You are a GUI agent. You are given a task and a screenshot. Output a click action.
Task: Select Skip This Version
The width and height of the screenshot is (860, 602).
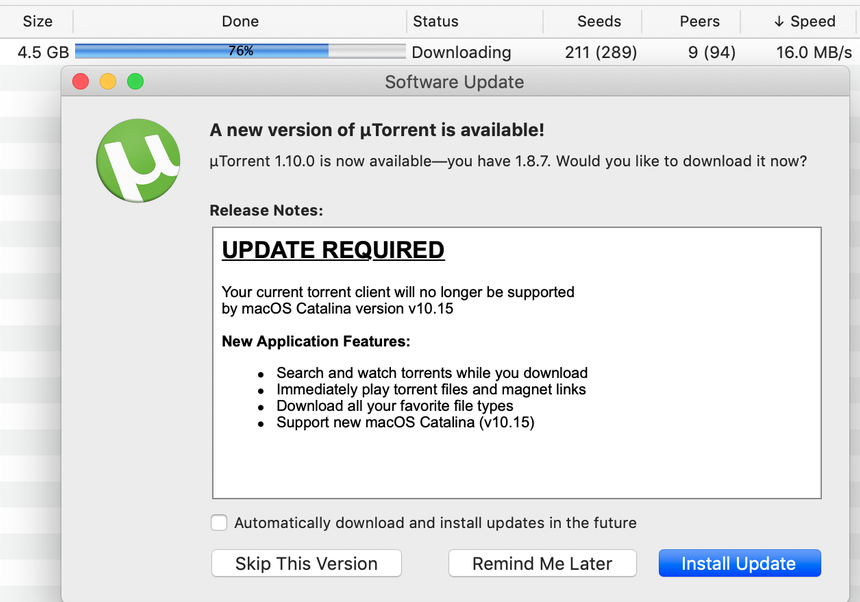[306, 563]
